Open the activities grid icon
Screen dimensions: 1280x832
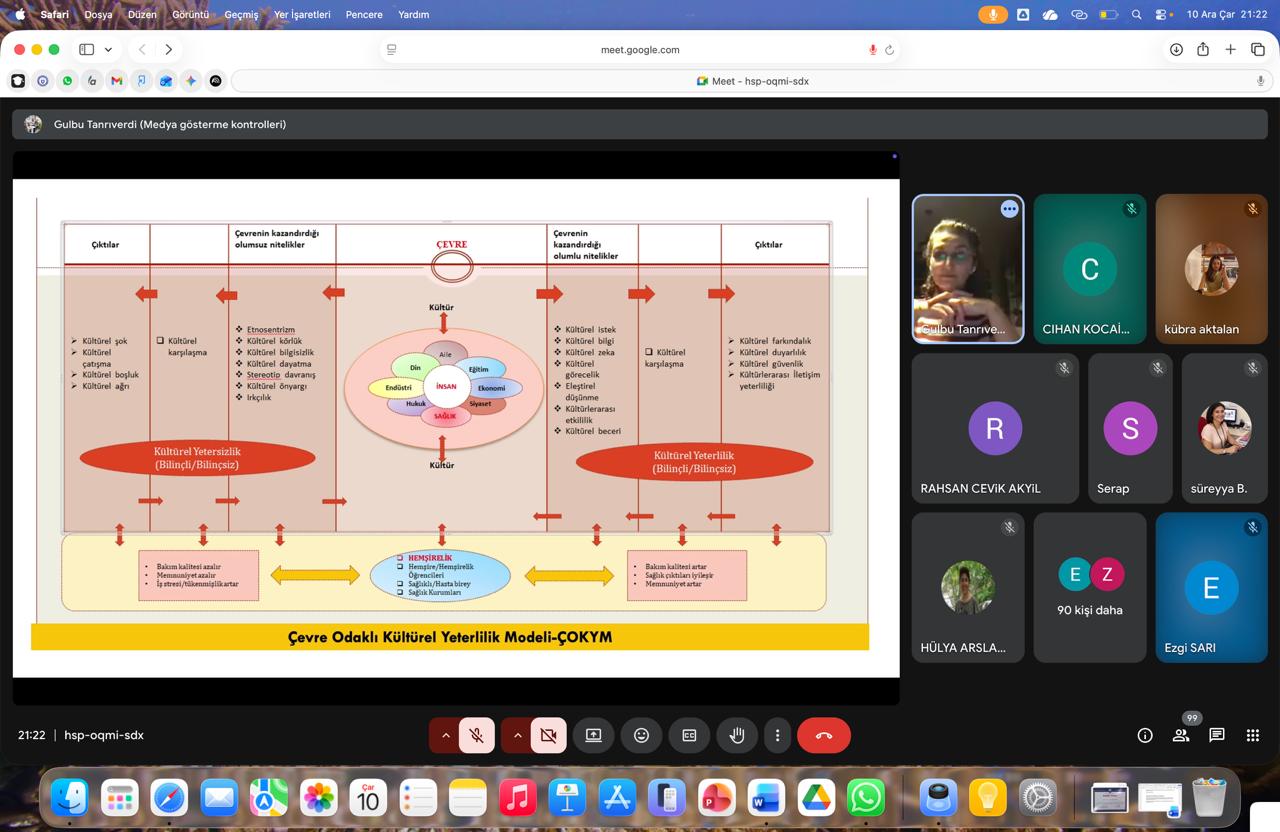point(1252,735)
